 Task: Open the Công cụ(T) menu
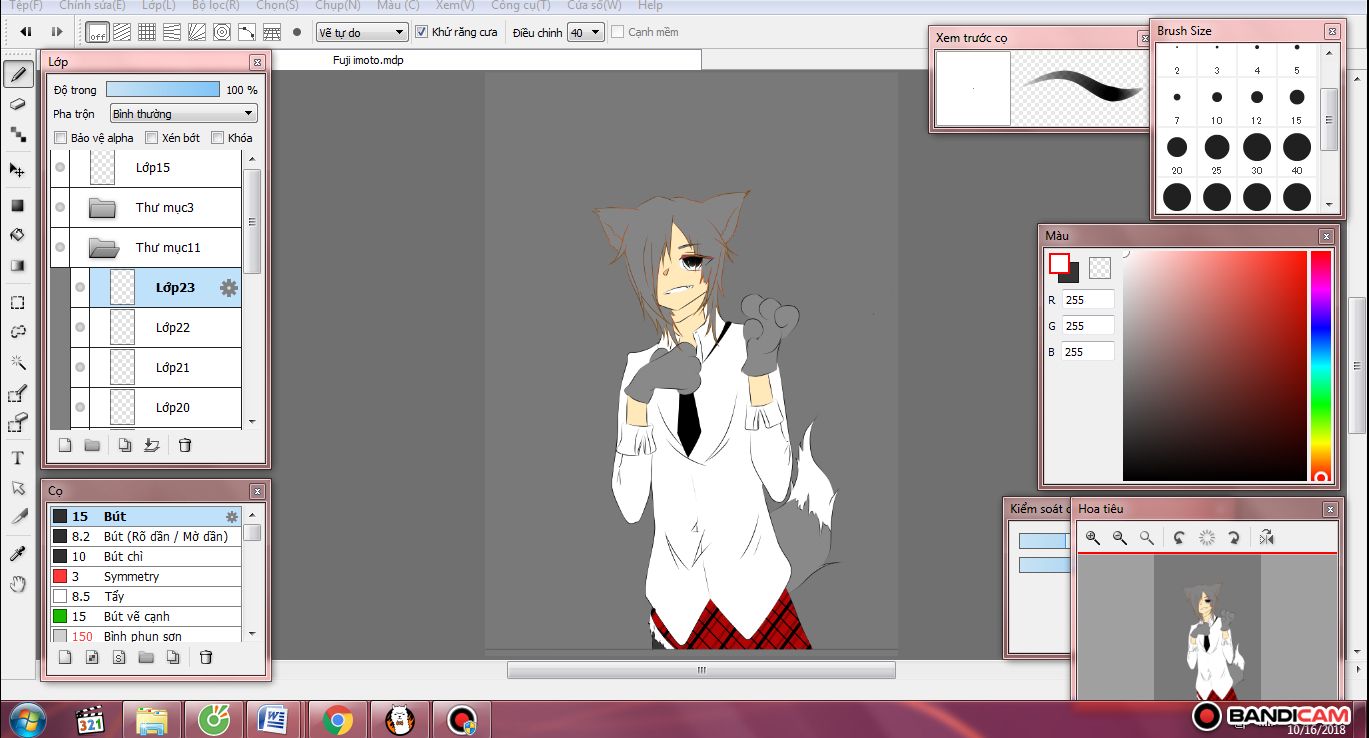coord(520,5)
